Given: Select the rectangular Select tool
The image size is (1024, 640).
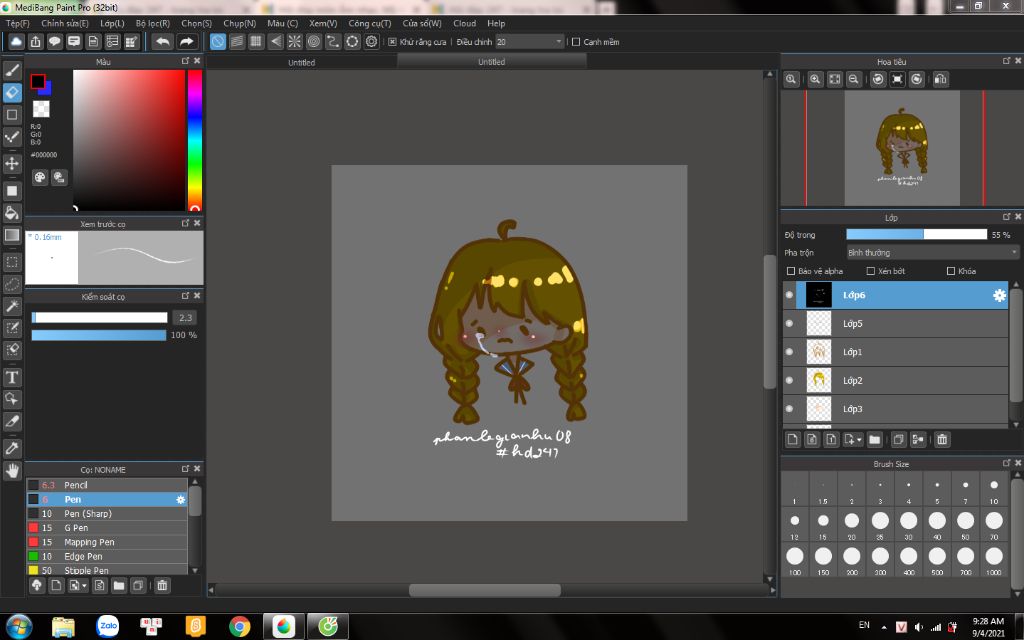Looking at the screenshot, I should coord(12,263).
